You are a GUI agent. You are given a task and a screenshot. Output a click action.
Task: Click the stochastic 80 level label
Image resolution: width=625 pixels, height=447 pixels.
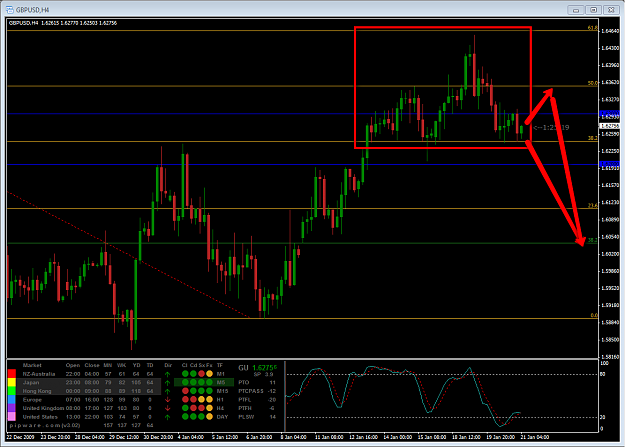(x=603, y=374)
